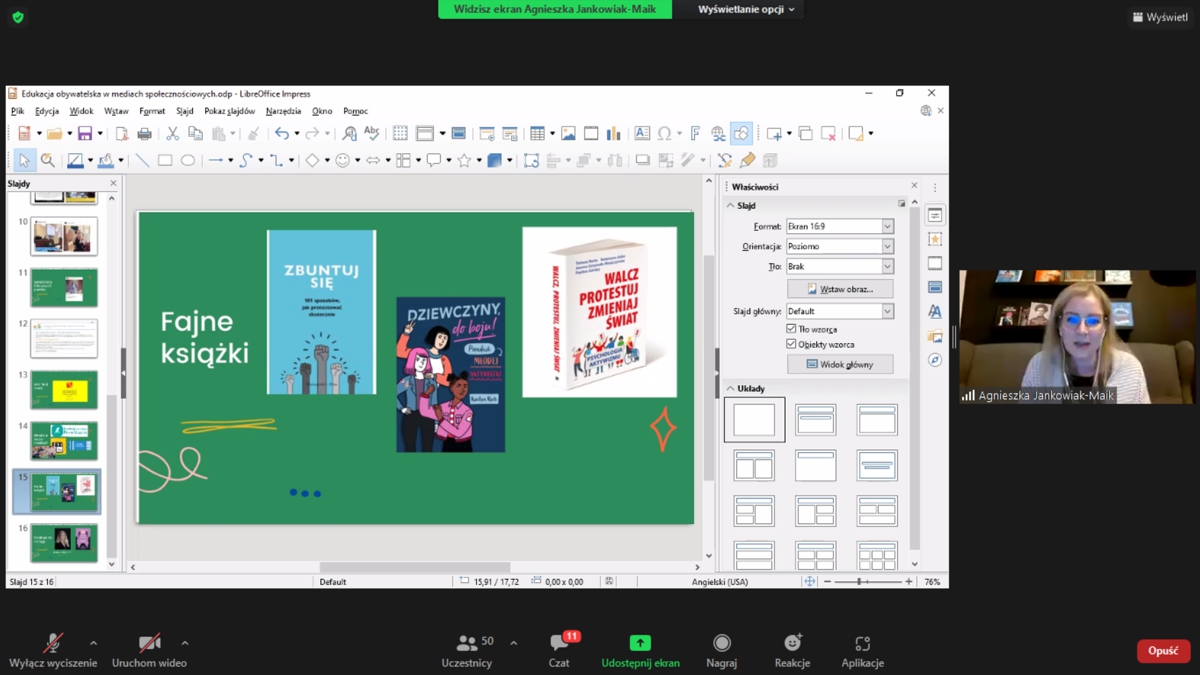The image size is (1200, 675).
Task: Click the Save document icon
Action: (x=85, y=134)
